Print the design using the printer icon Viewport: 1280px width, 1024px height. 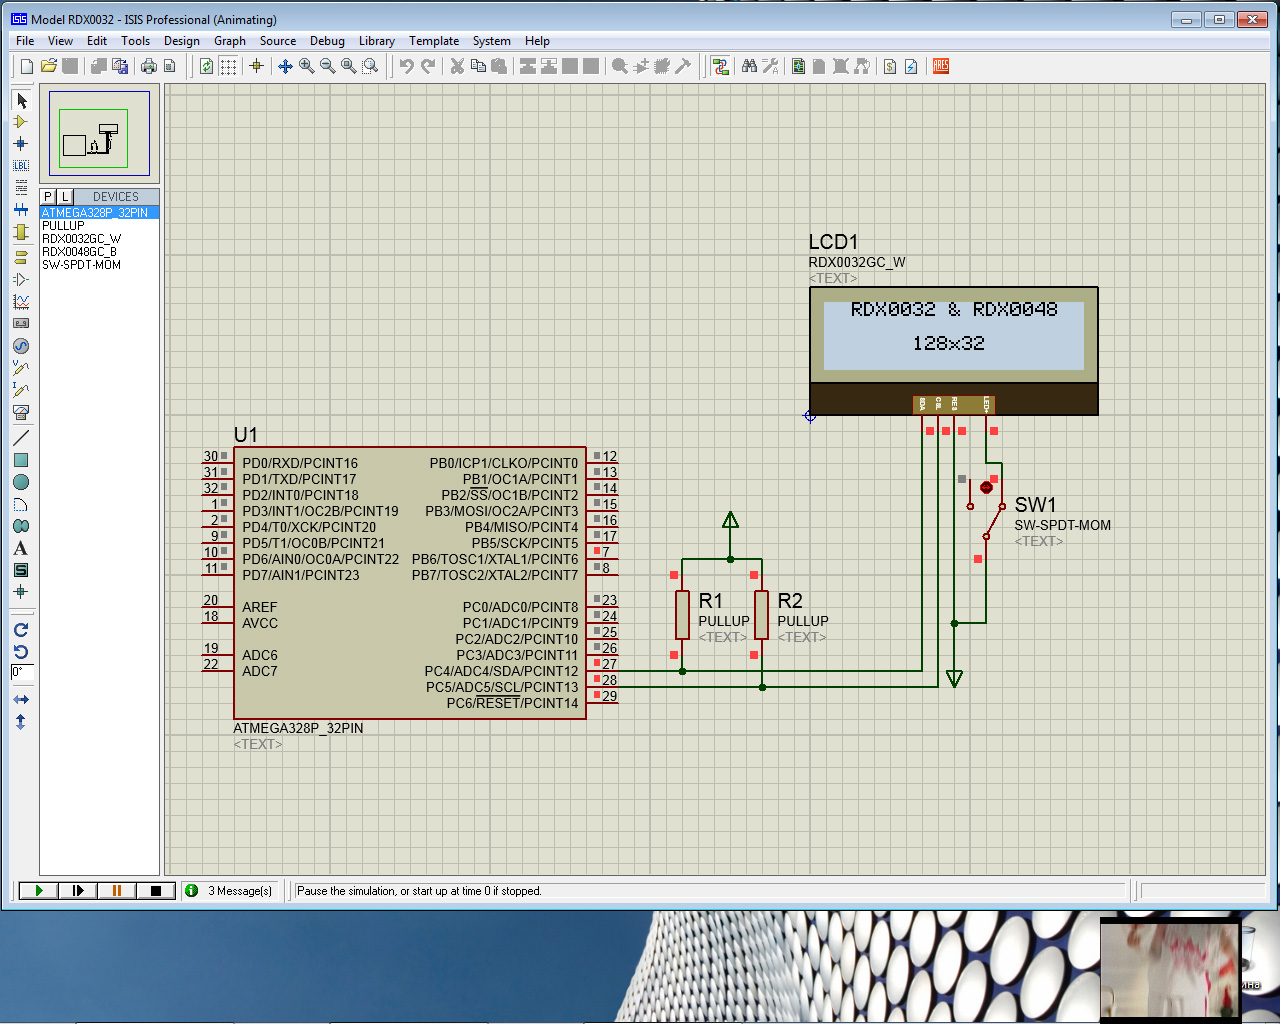coord(149,66)
